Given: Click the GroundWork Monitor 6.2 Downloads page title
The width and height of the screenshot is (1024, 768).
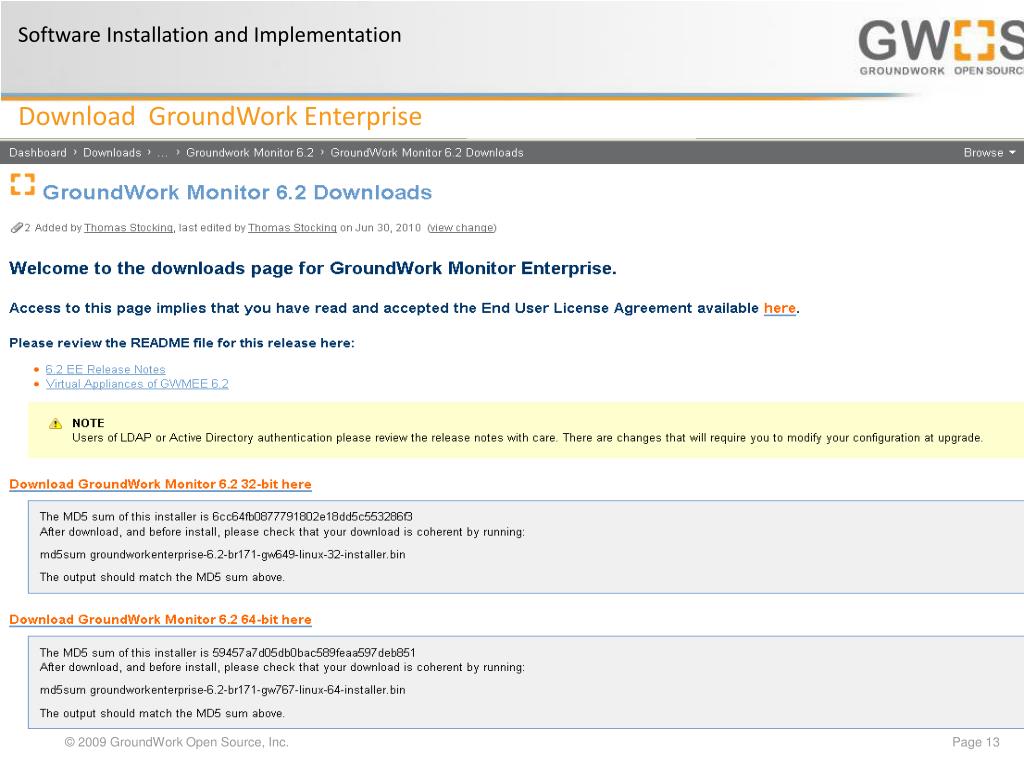Looking at the screenshot, I should coord(237,192).
